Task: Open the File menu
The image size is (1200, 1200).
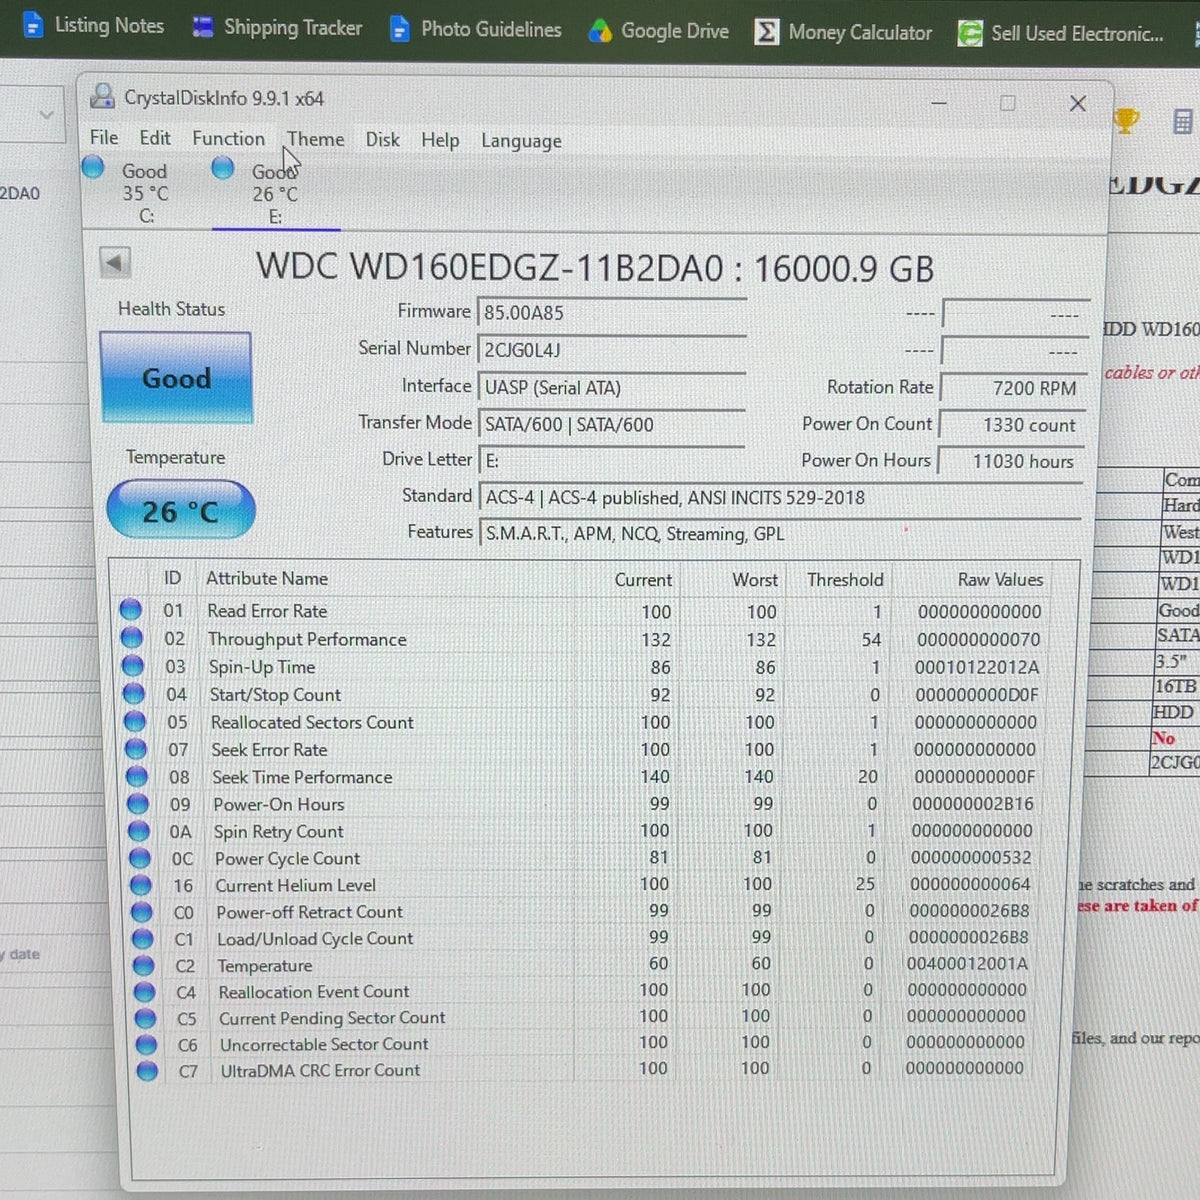Action: (104, 137)
